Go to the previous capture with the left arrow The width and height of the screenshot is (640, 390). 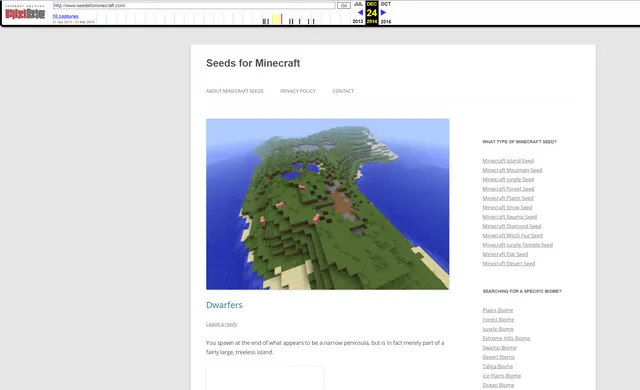[360, 13]
